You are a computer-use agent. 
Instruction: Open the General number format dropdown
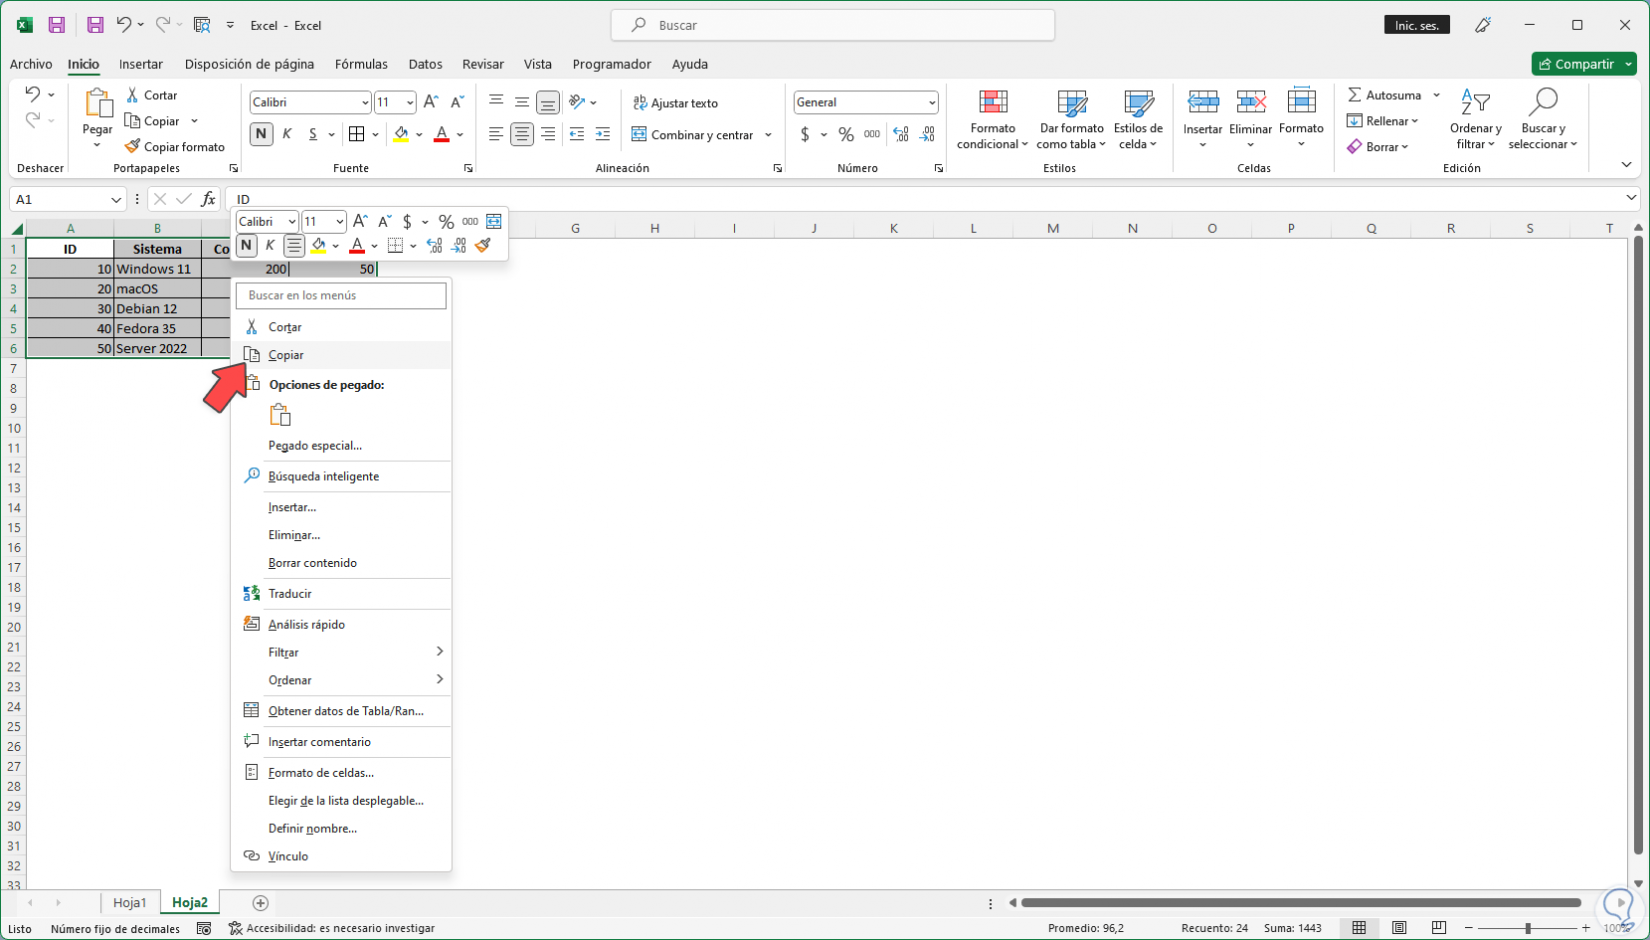(x=932, y=102)
